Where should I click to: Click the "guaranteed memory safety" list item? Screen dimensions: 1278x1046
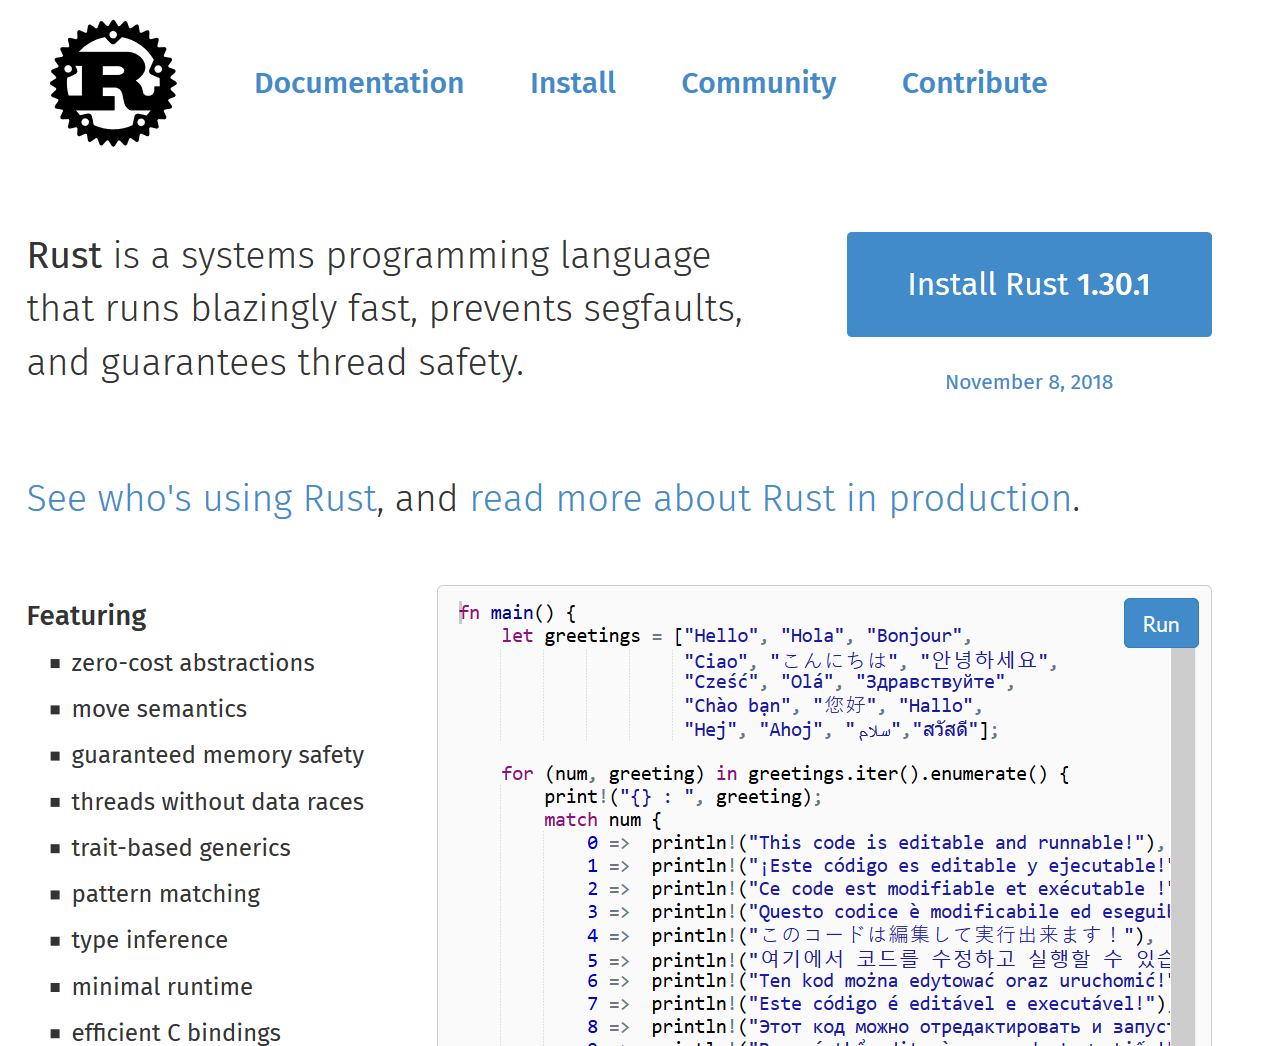pyautogui.click(x=217, y=755)
